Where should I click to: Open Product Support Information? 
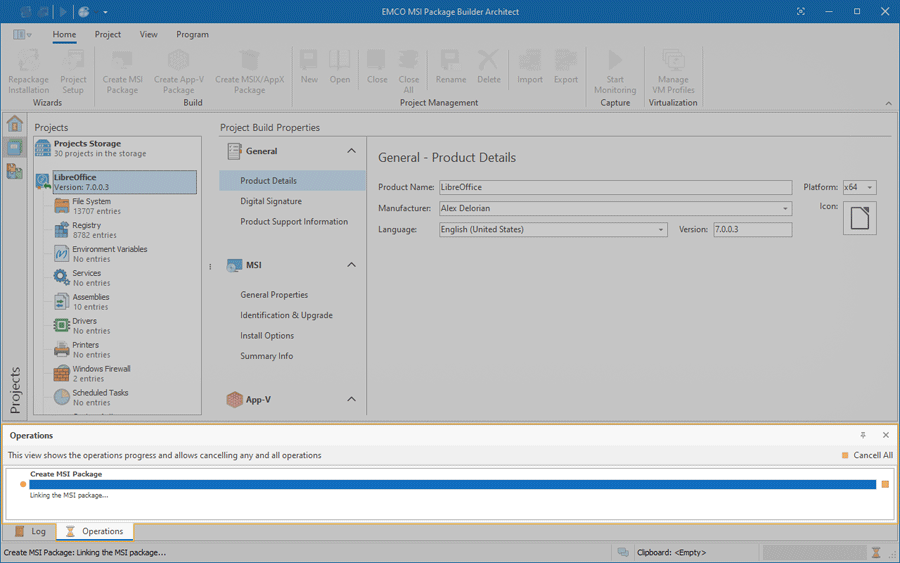click(x=294, y=222)
